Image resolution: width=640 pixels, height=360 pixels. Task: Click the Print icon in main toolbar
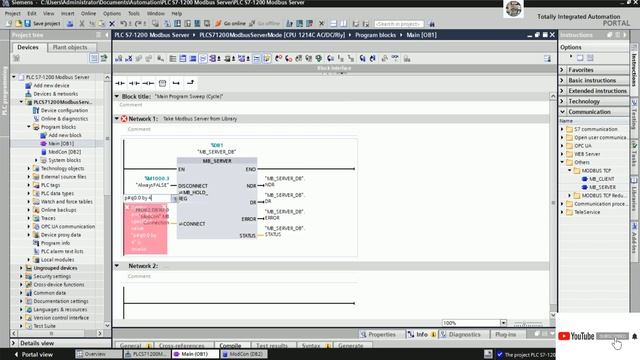tap(70, 24)
